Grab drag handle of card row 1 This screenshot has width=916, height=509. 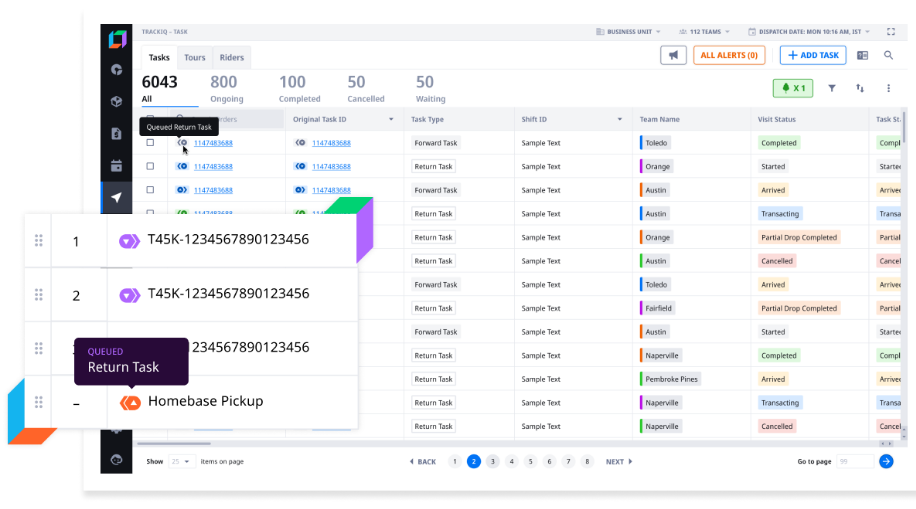[x=39, y=241]
